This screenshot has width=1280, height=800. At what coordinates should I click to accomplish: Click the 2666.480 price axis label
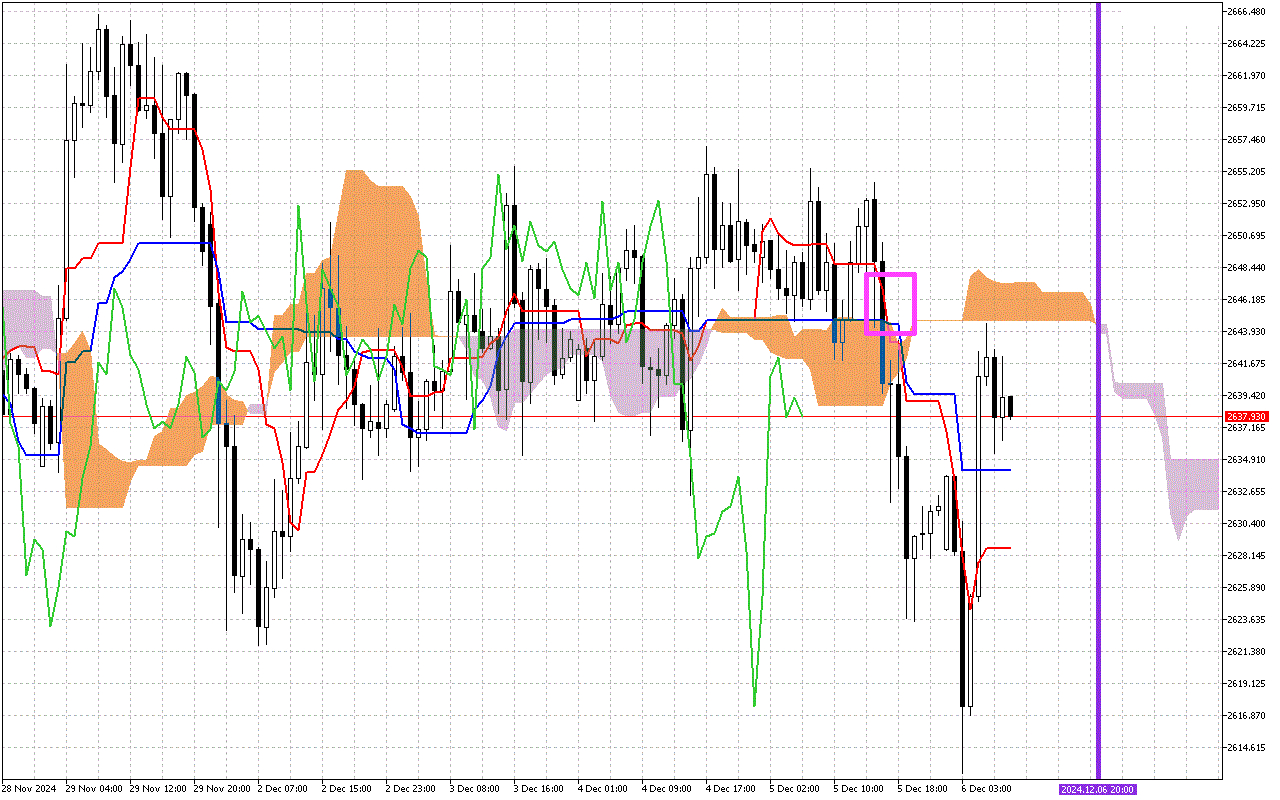tap(1246, 12)
